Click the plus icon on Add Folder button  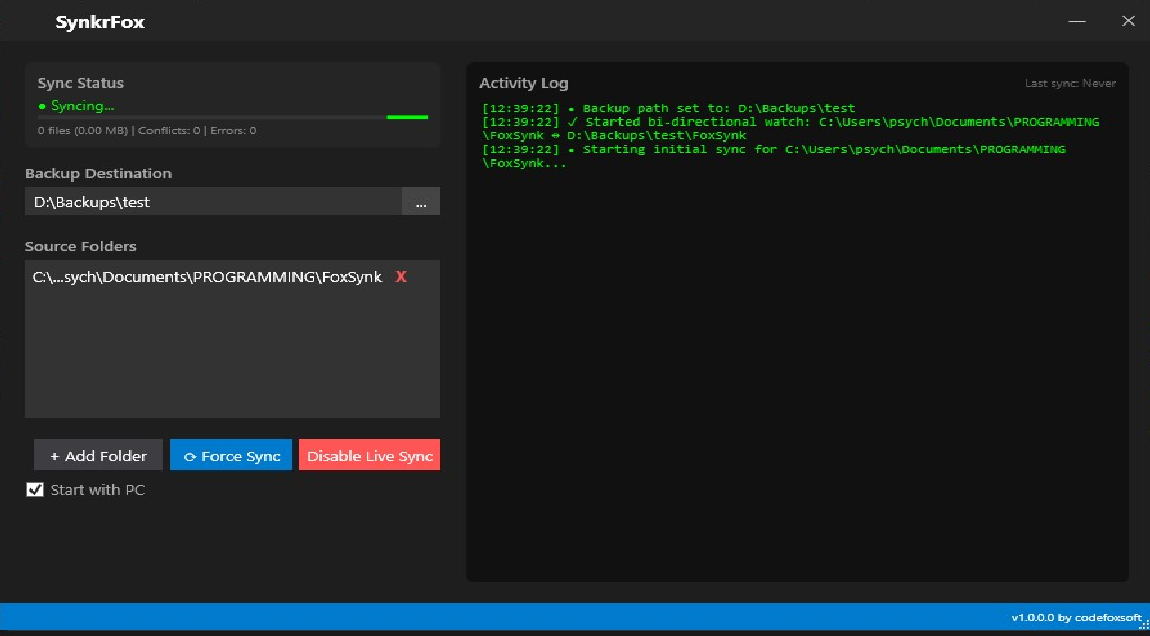coord(53,455)
